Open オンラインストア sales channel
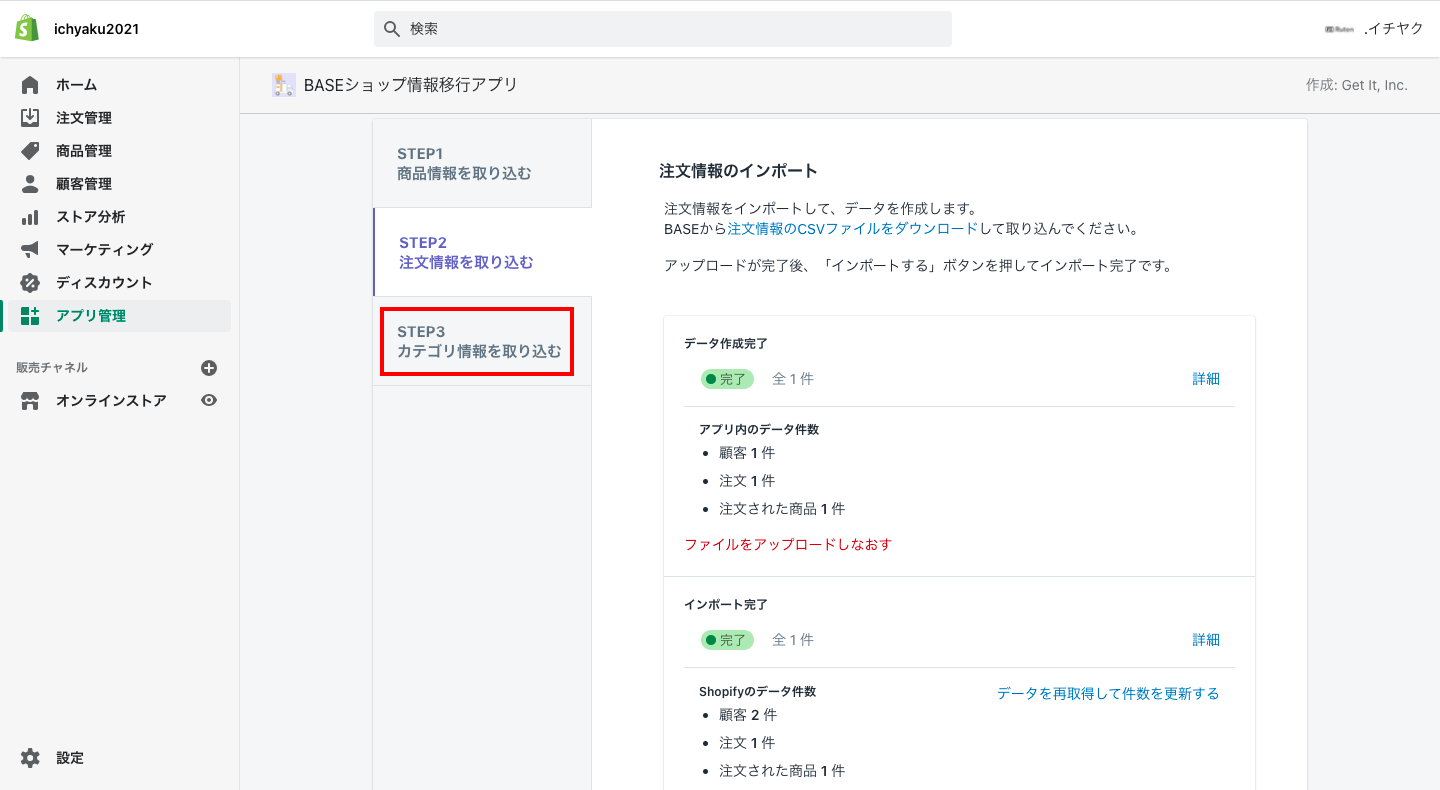 (x=111, y=401)
